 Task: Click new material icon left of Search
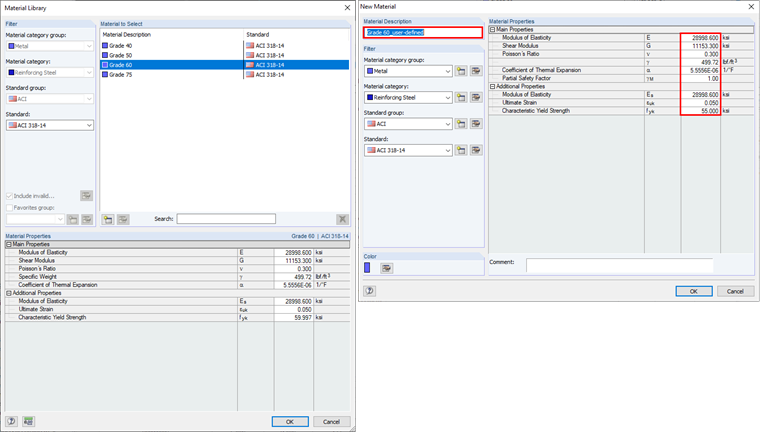pyautogui.click(x=108, y=219)
